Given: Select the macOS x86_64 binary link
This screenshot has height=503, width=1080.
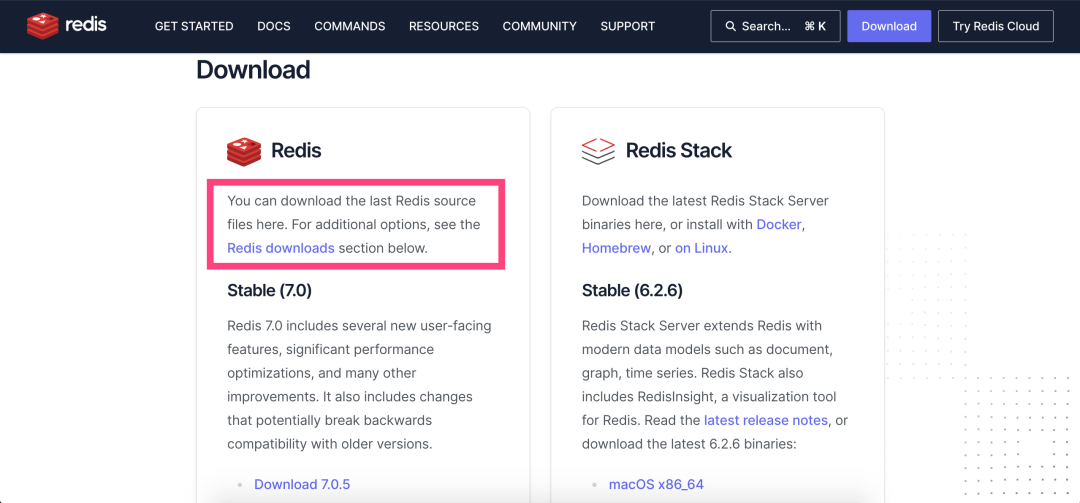Looking at the screenshot, I should (656, 484).
